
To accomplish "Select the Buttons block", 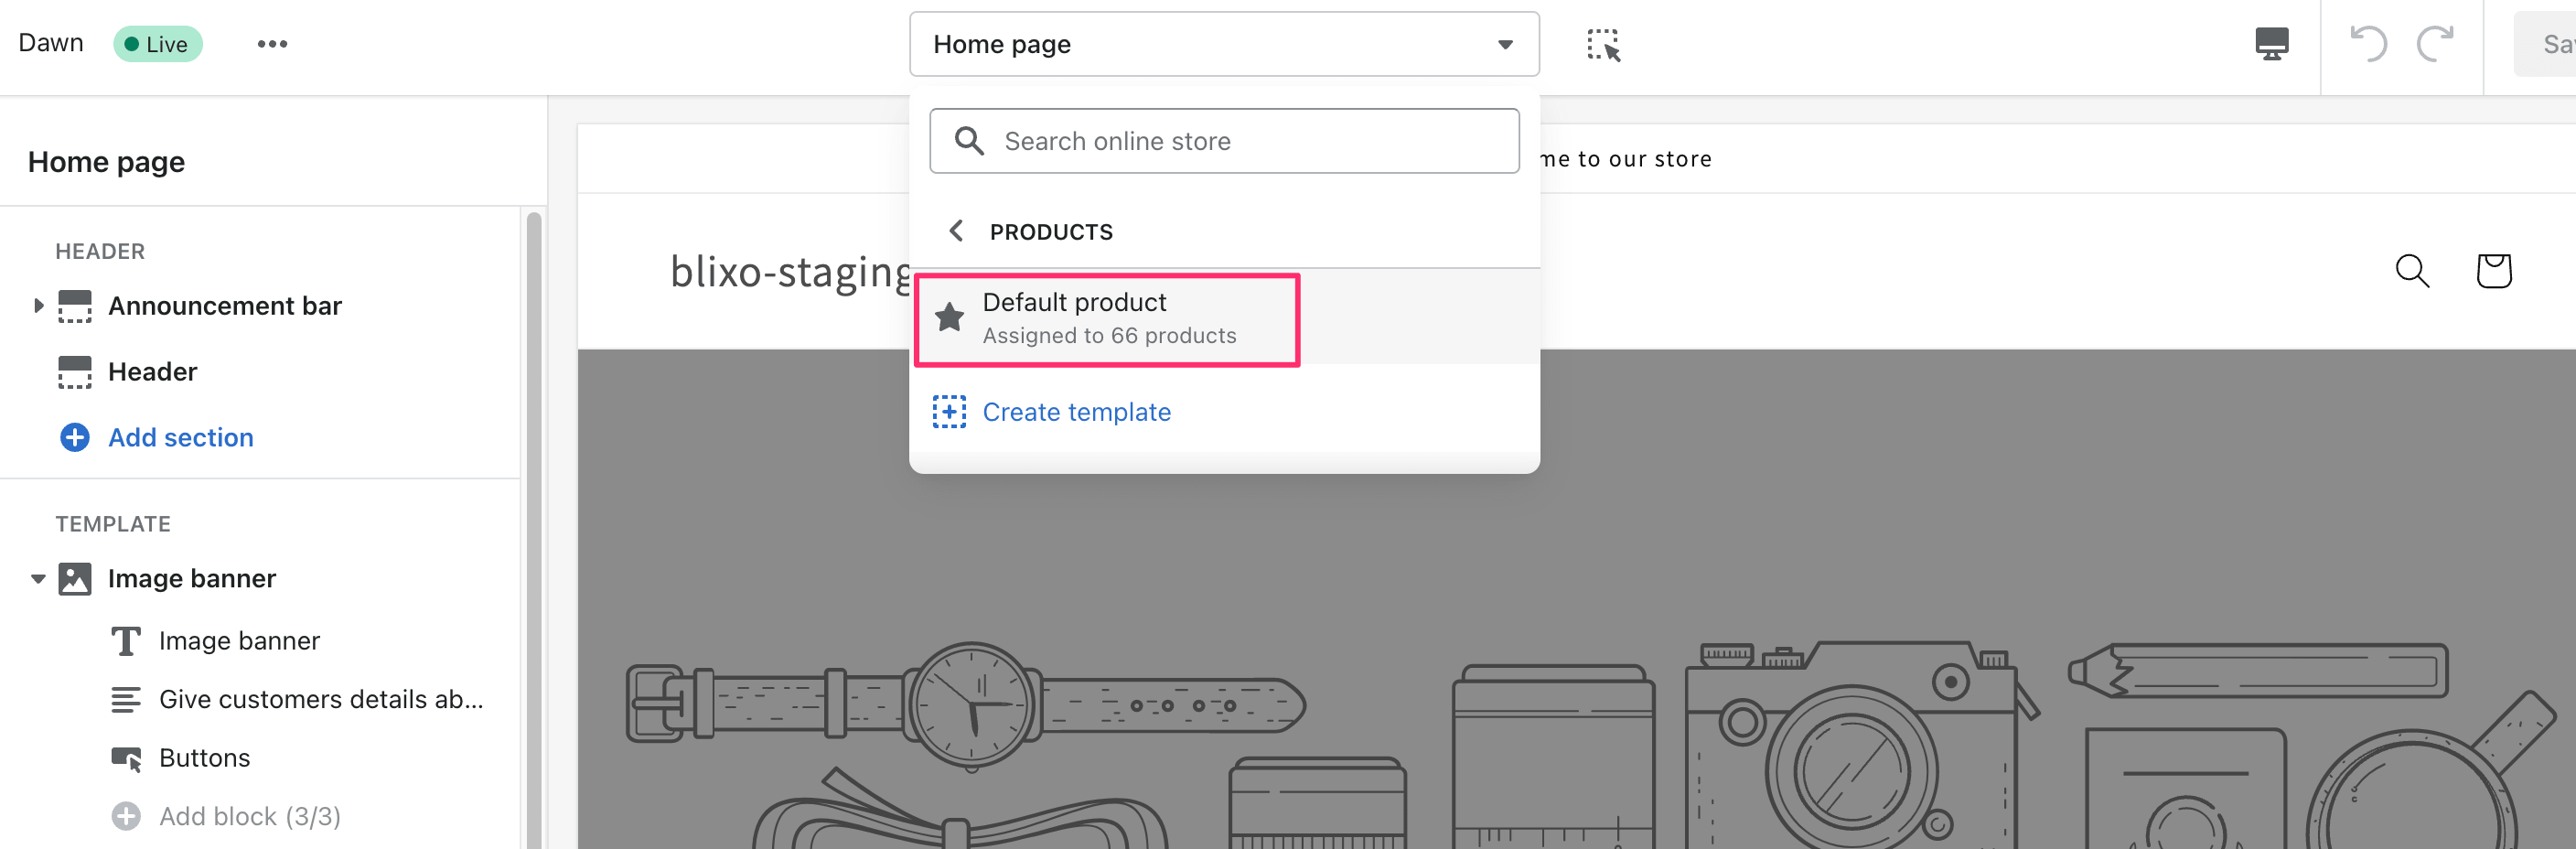I will point(204,757).
